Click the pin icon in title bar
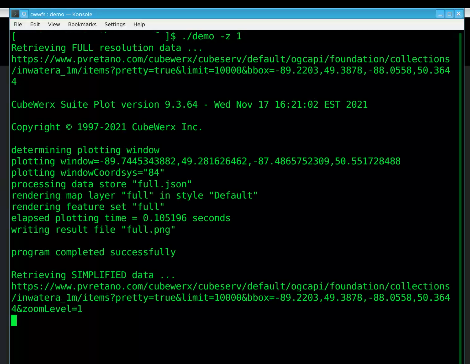 [x=24, y=14]
